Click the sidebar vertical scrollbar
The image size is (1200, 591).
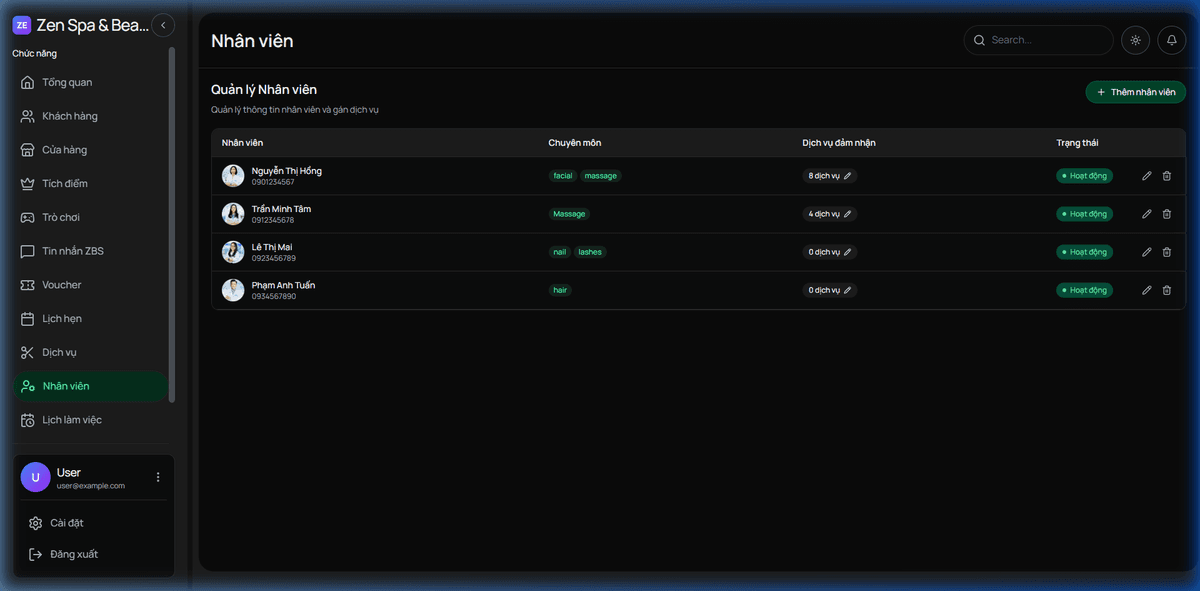click(171, 220)
